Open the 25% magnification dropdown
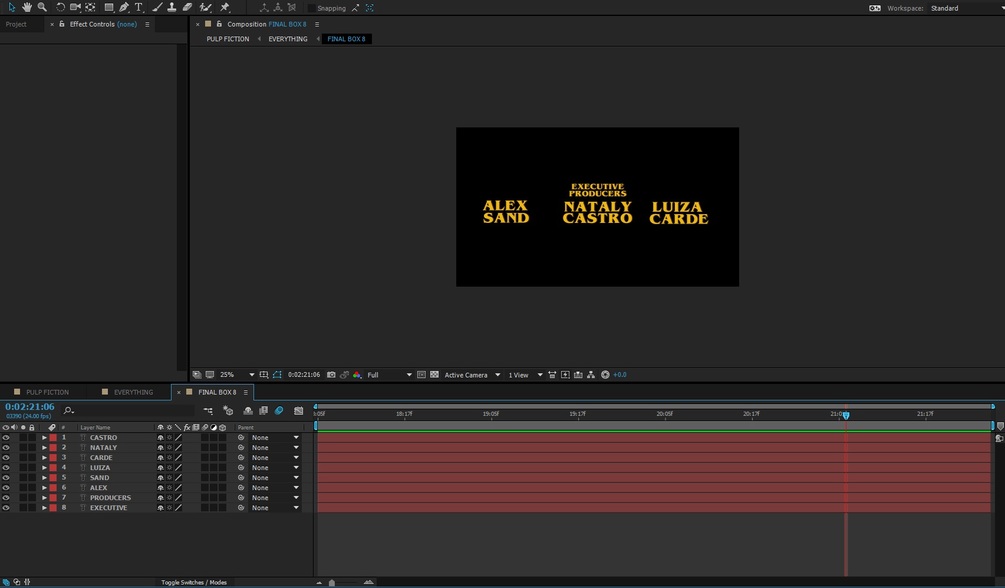Image resolution: width=1005 pixels, height=588 pixels. click(x=237, y=374)
